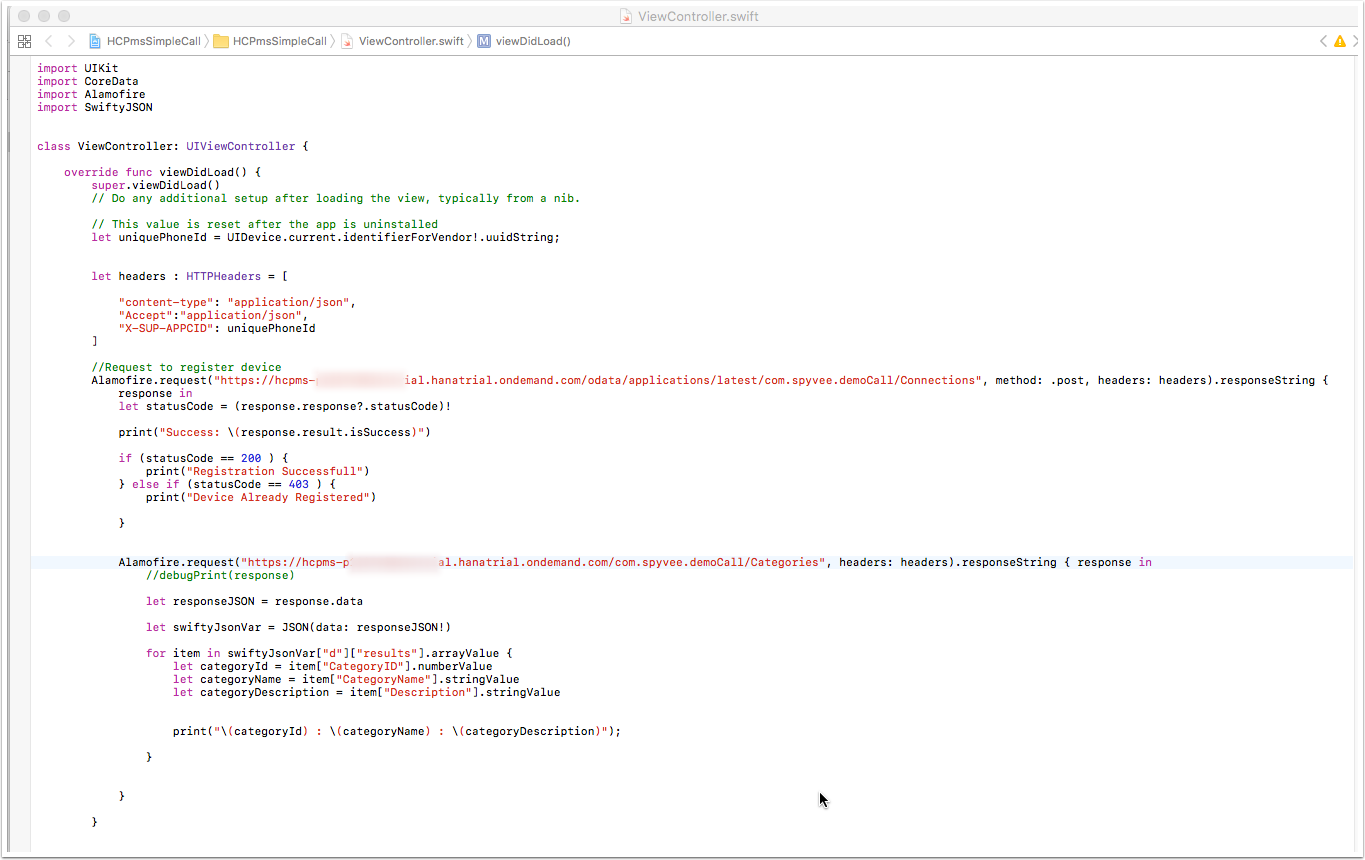The width and height of the screenshot is (1365, 860).
Task: Click 'UIViewController' in the class declaration
Action: [x=240, y=146]
